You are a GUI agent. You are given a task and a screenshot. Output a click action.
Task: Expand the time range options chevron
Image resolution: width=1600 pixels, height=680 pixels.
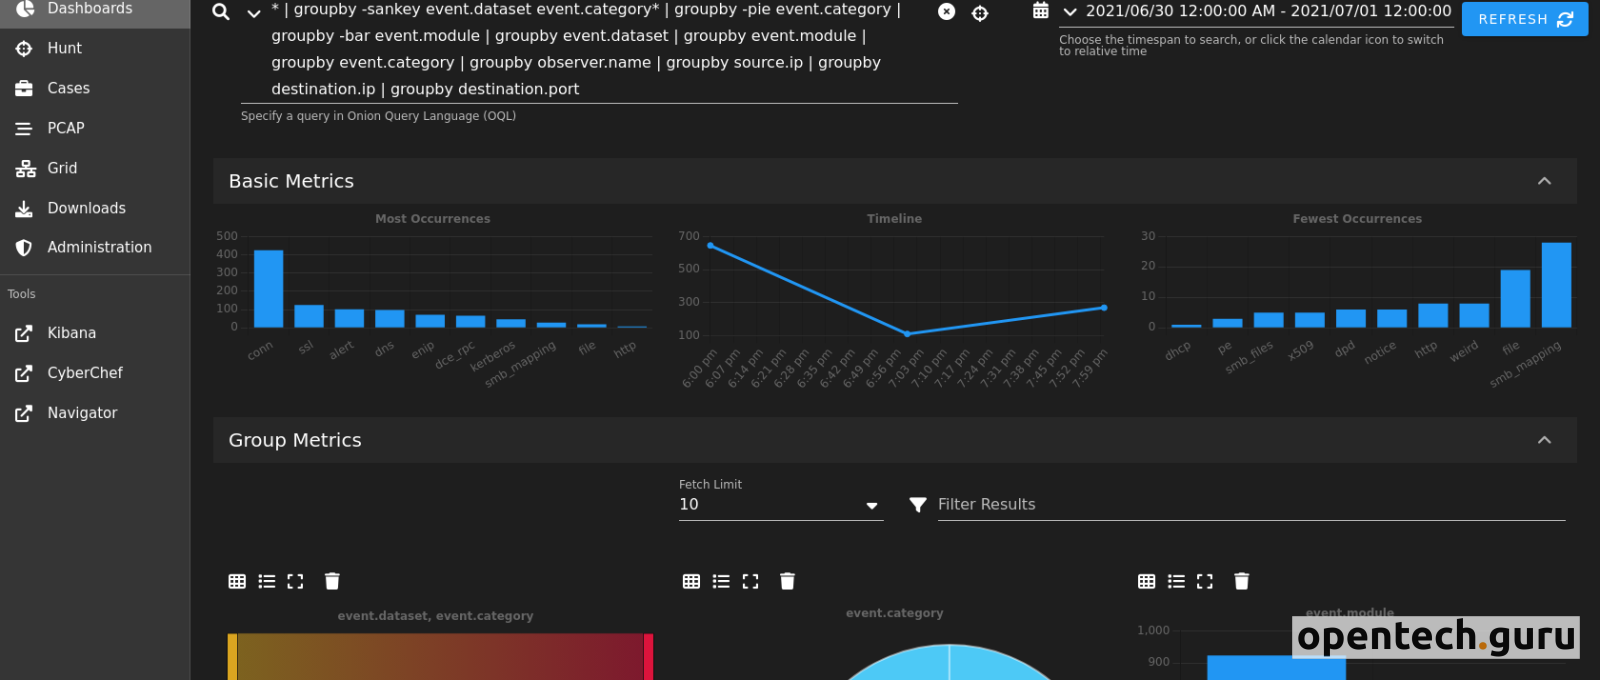pos(1070,12)
